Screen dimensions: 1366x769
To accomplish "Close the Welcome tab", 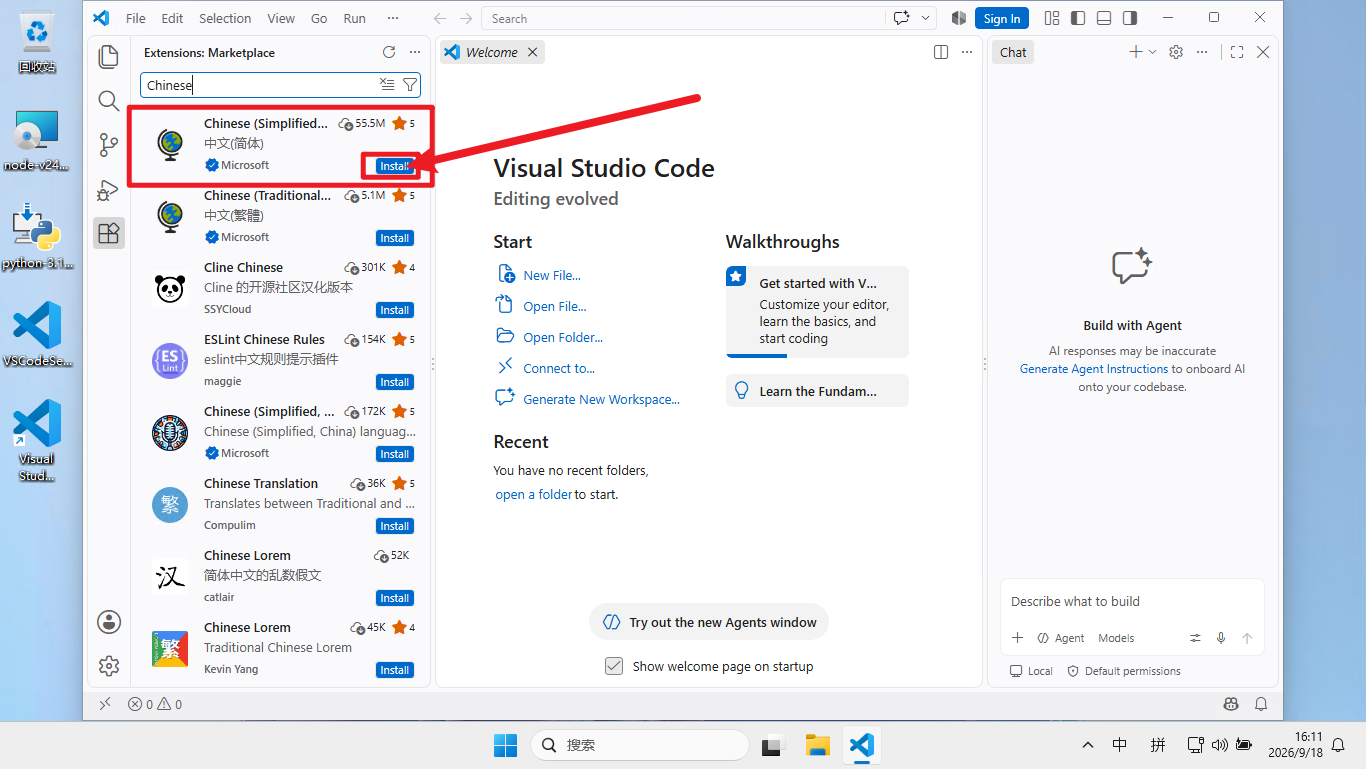I will 532,52.
